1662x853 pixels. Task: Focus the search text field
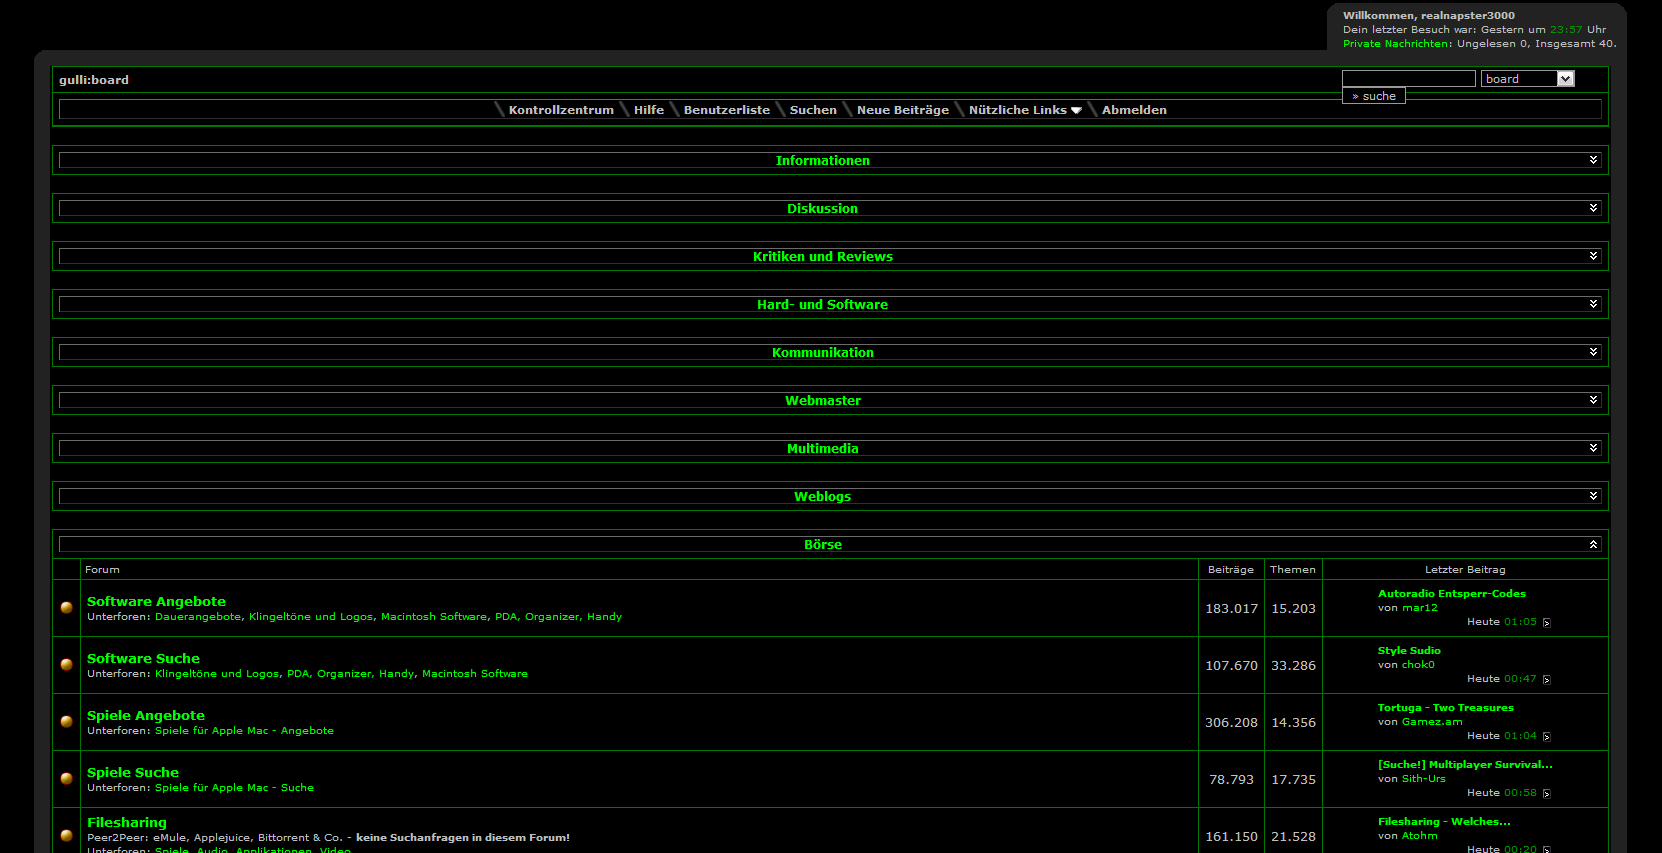[1409, 79]
